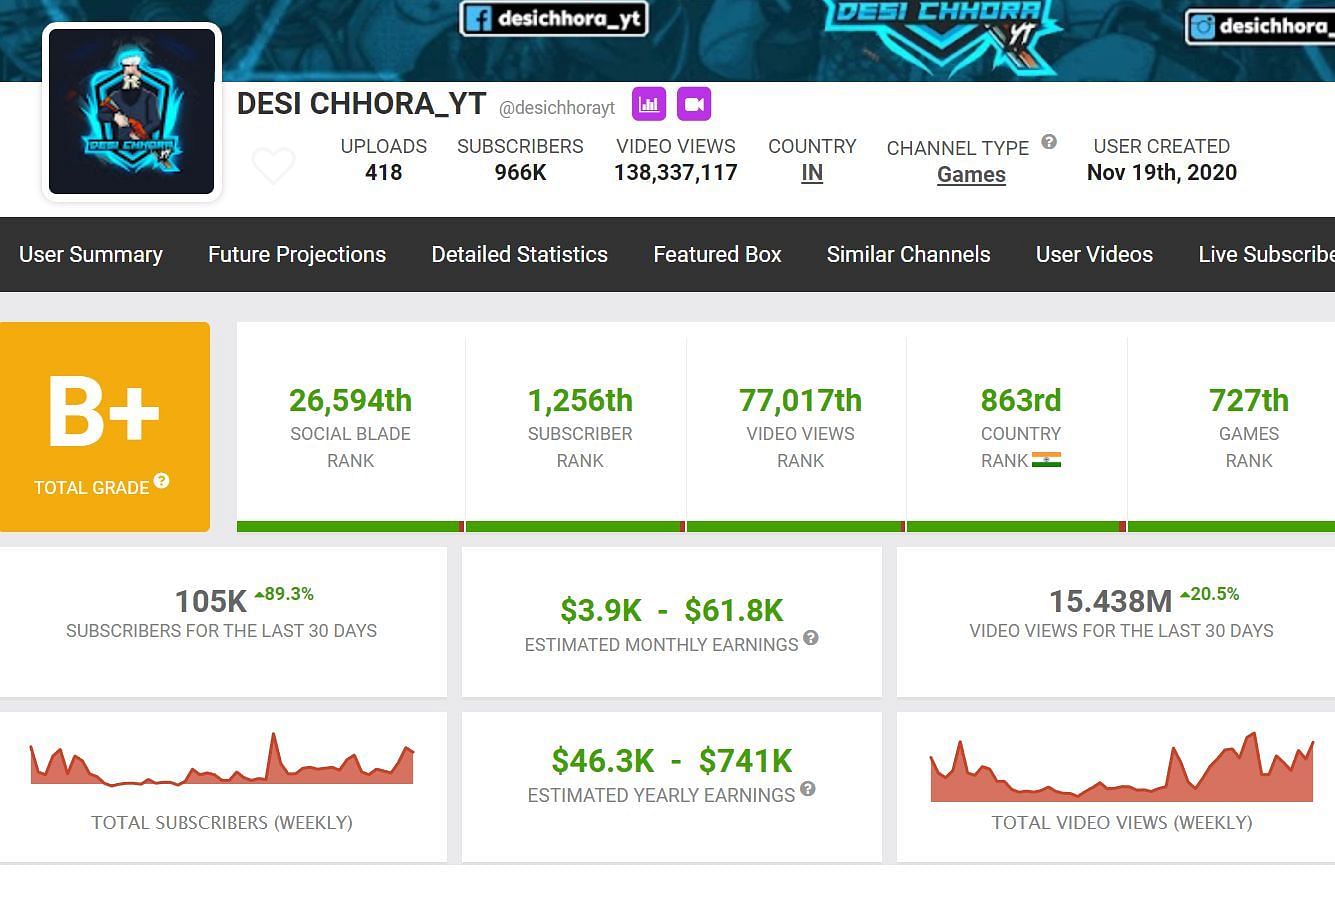Click the India flag beside Country Rank

(1046, 460)
